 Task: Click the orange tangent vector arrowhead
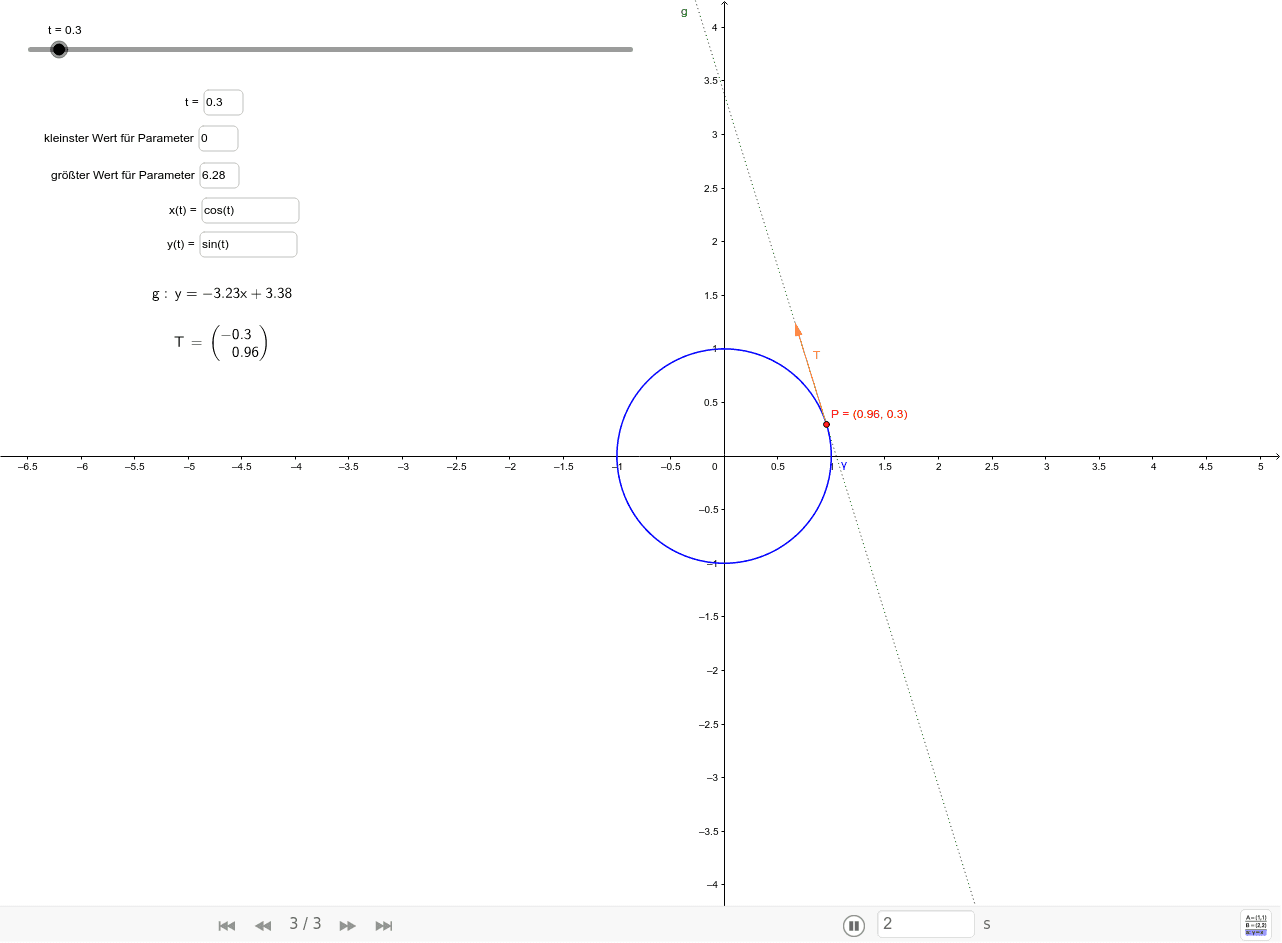(798, 329)
